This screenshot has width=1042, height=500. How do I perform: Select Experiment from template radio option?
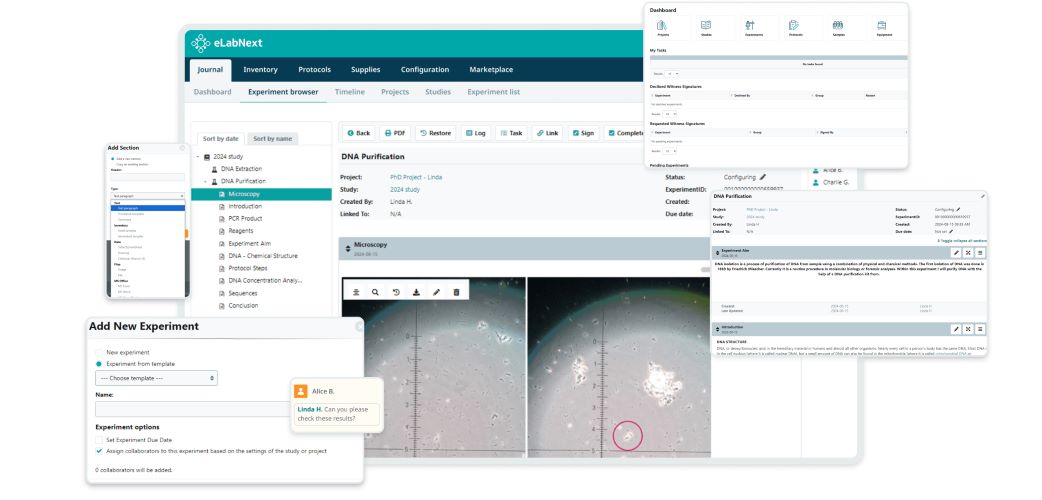tap(99, 364)
